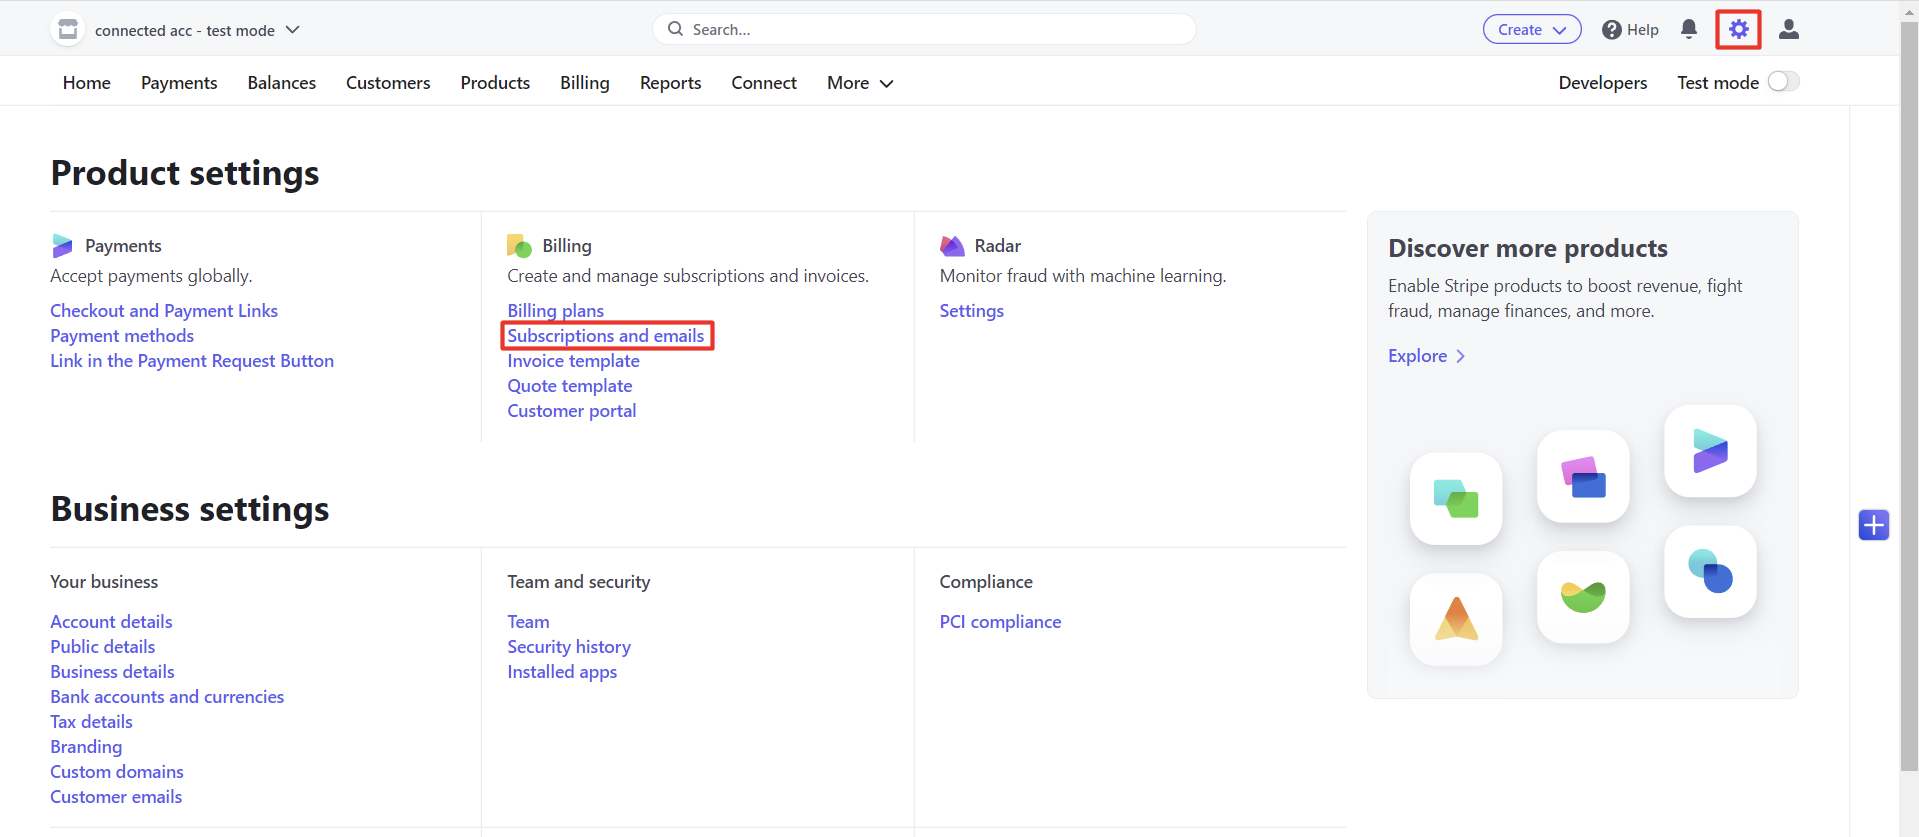Open Billing plans settings

556,311
